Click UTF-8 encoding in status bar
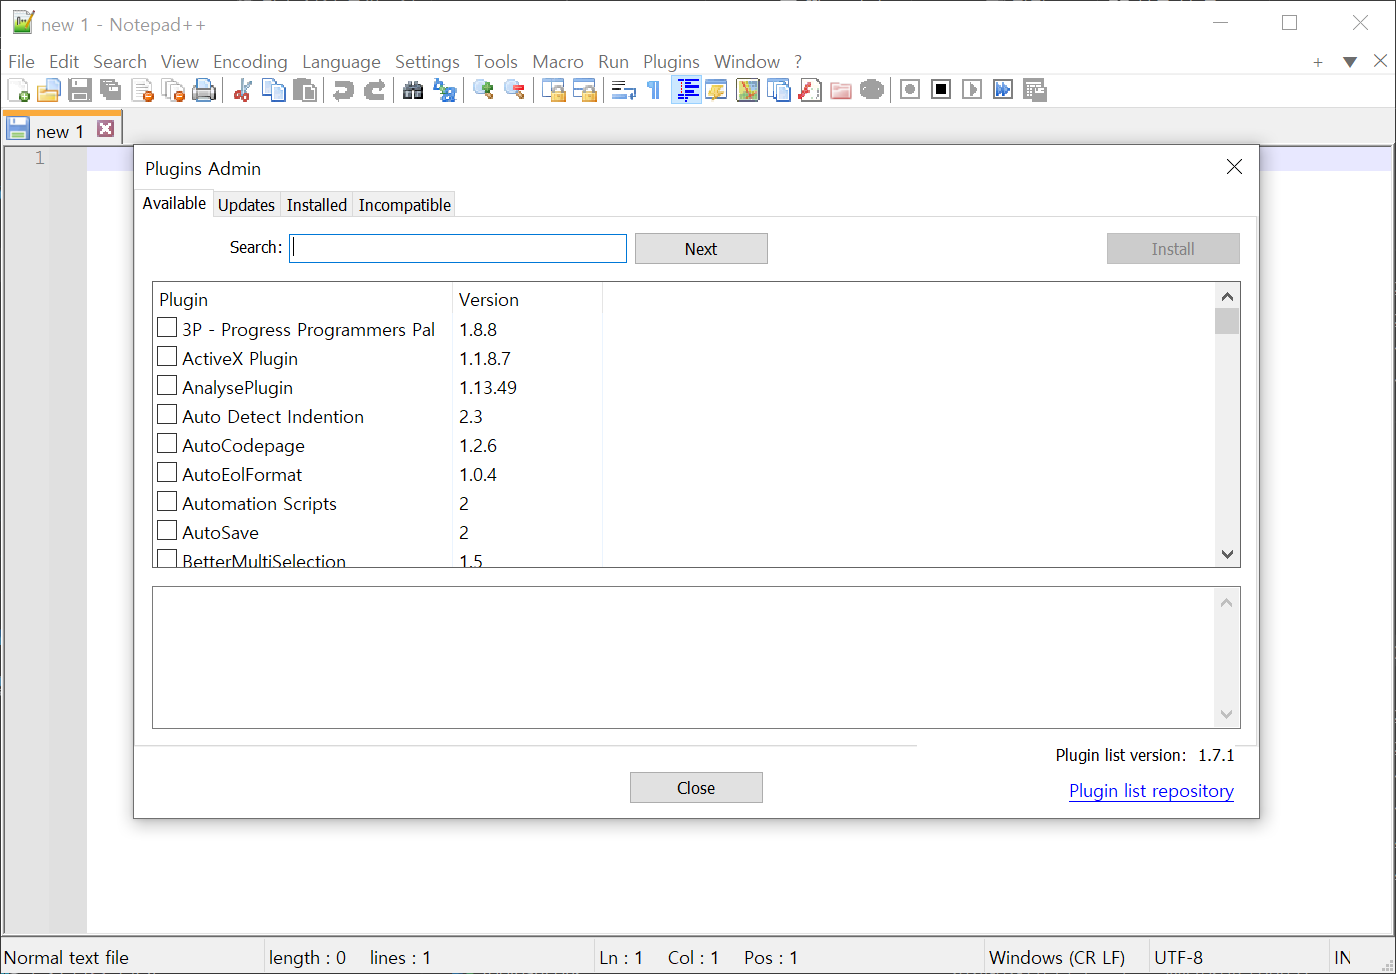The height and width of the screenshot is (974, 1396). click(x=1178, y=958)
